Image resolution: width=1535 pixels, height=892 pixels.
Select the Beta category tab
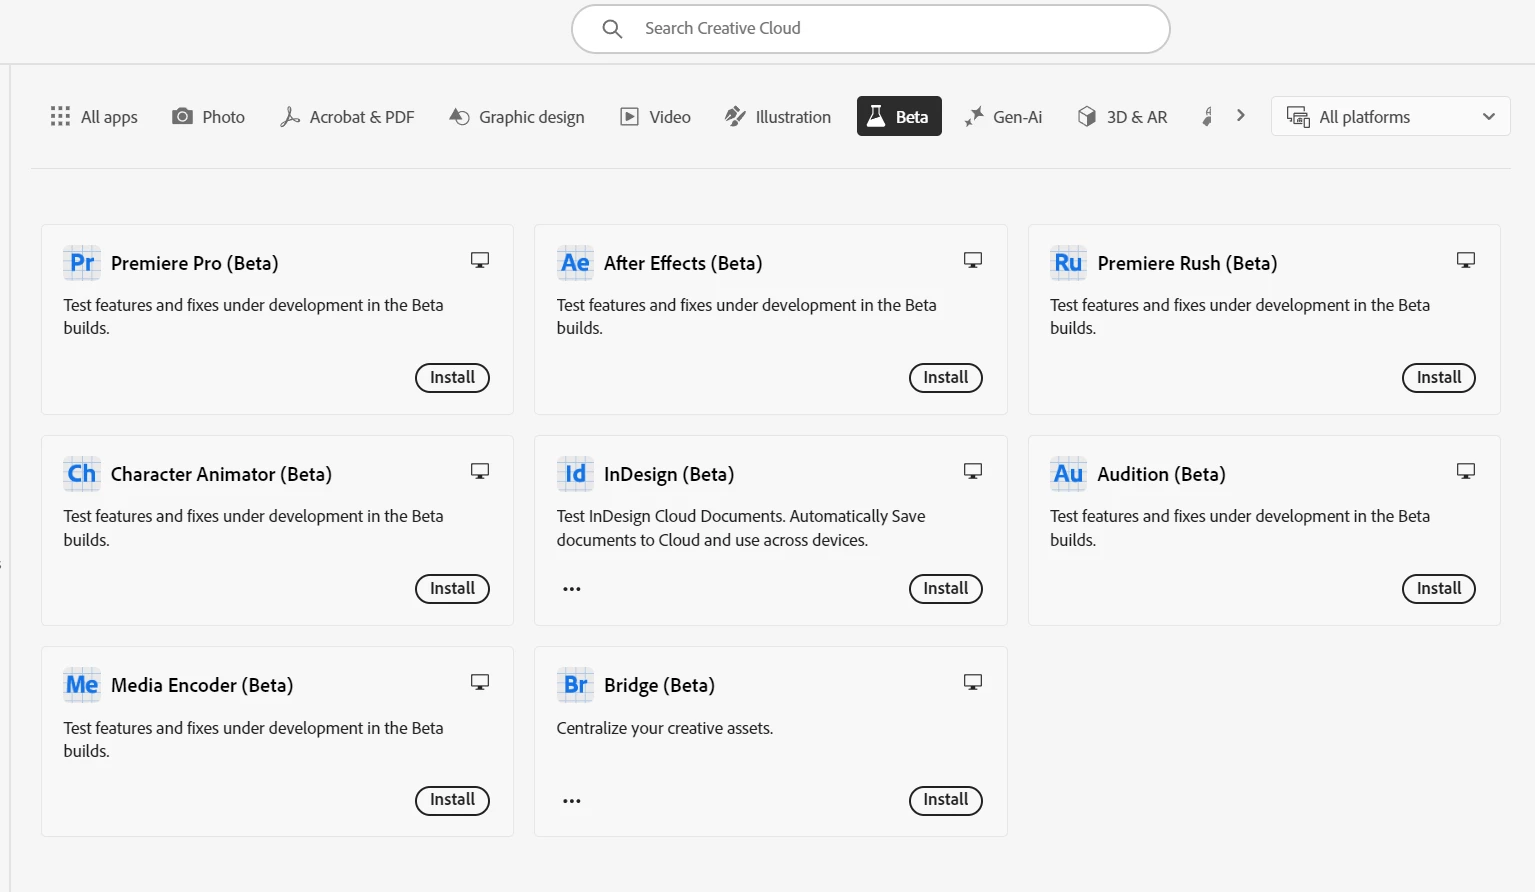pyautogui.click(x=899, y=116)
